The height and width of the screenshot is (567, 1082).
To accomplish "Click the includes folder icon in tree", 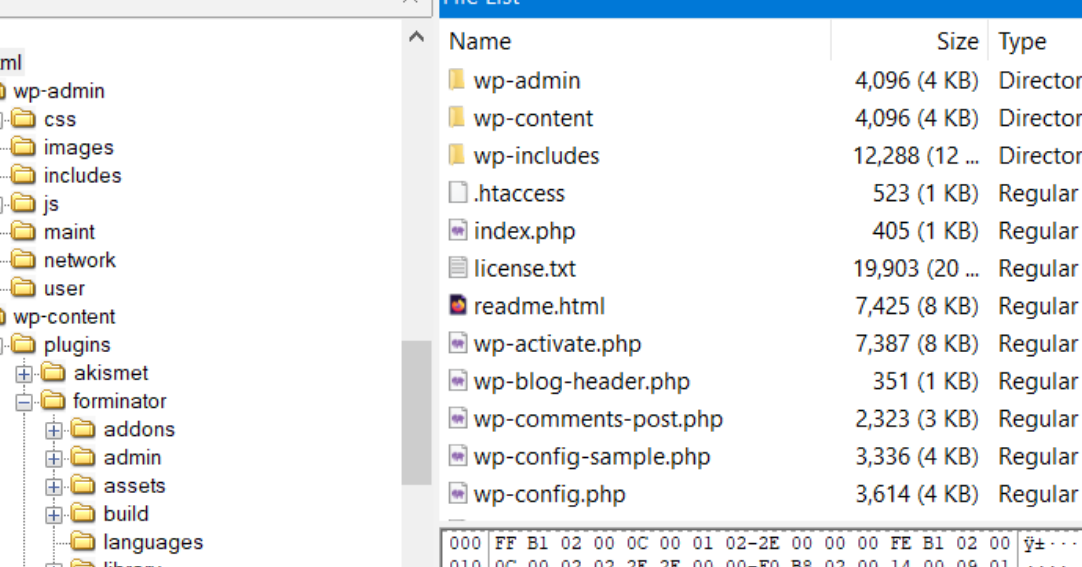I will (x=23, y=175).
